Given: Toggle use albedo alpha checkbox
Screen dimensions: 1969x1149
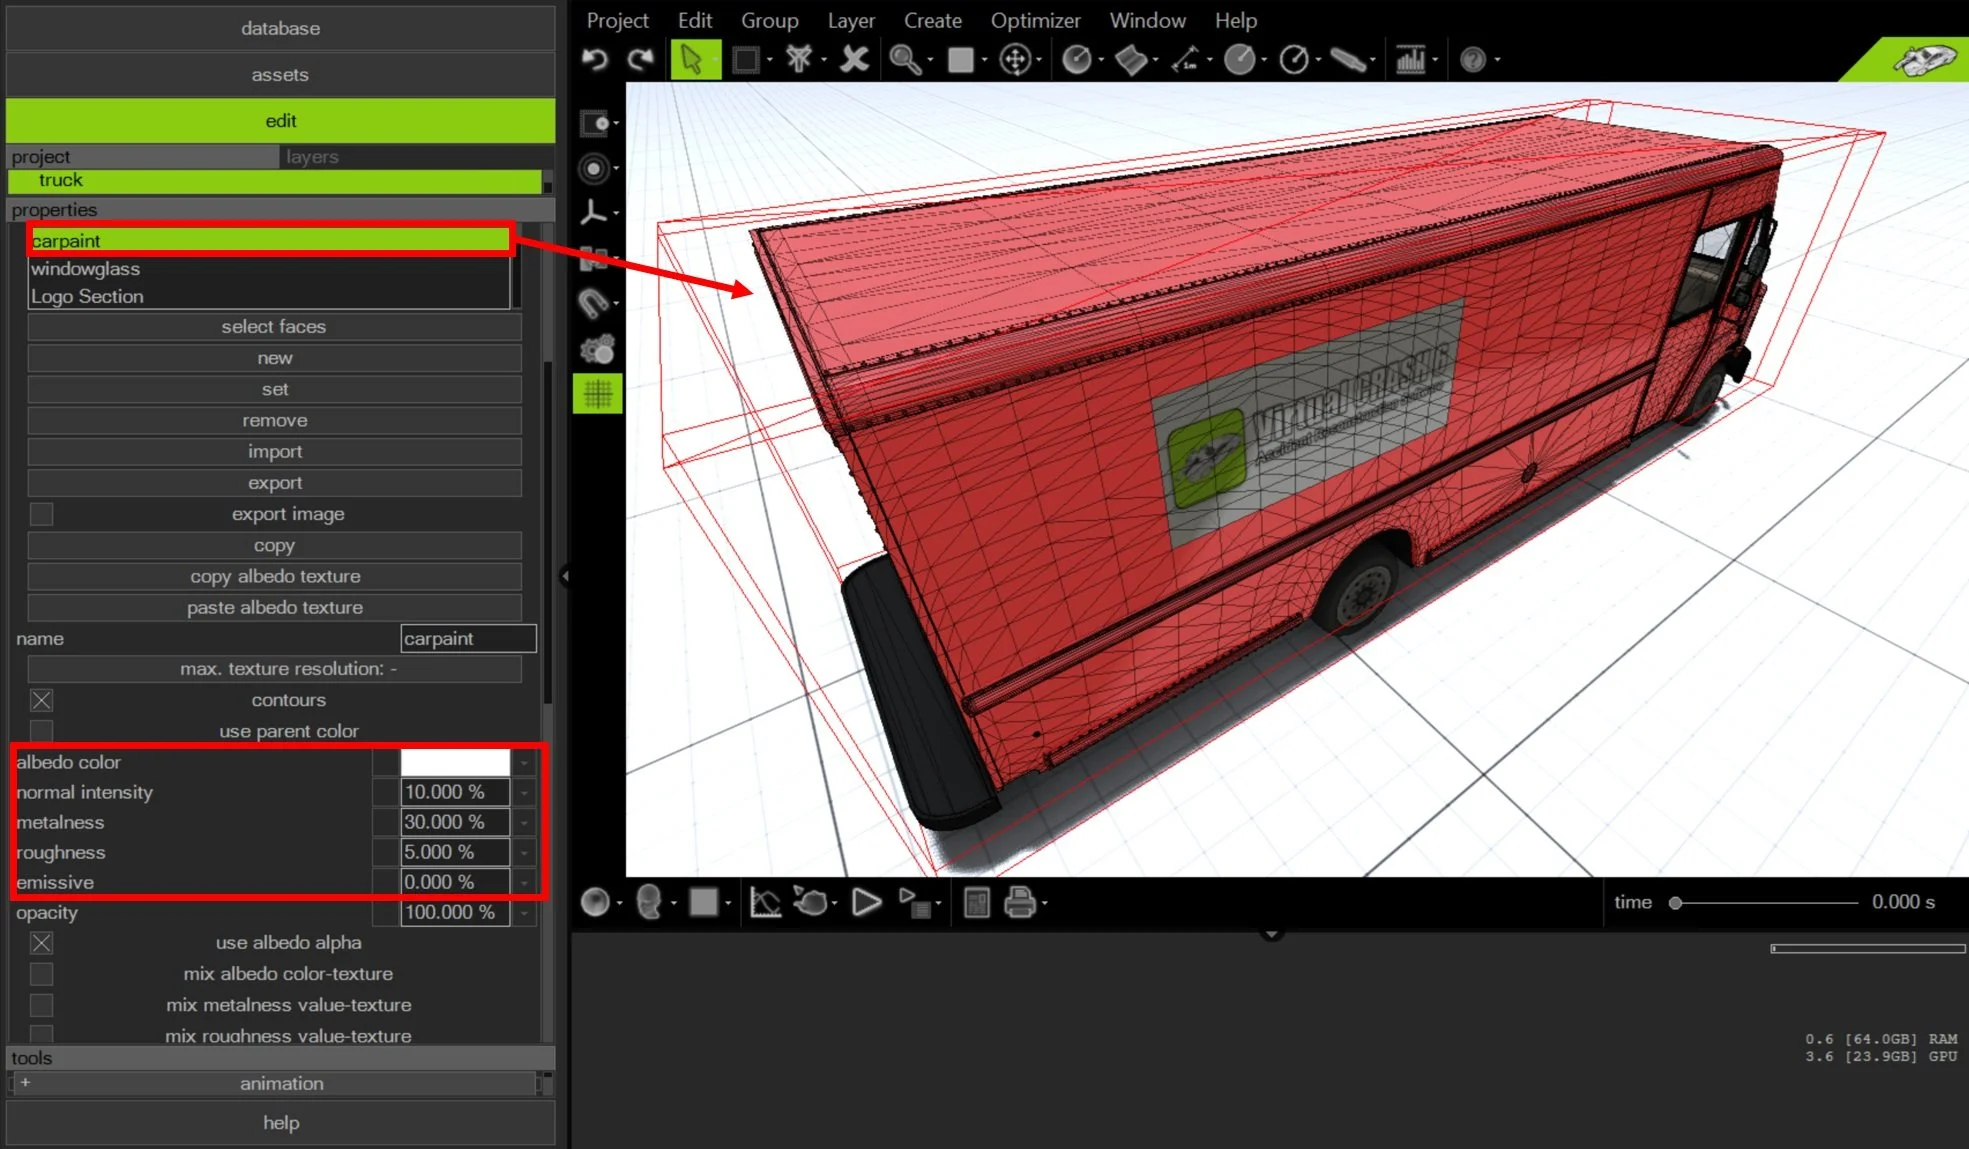Looking at the screenshot, I should (x=42, y=943).
